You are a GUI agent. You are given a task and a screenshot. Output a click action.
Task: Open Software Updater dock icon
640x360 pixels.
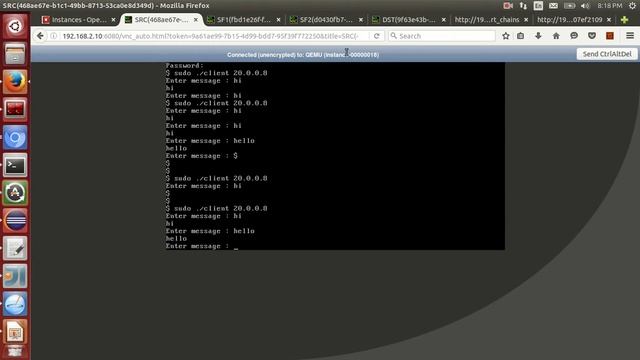(x=15, y=193)
